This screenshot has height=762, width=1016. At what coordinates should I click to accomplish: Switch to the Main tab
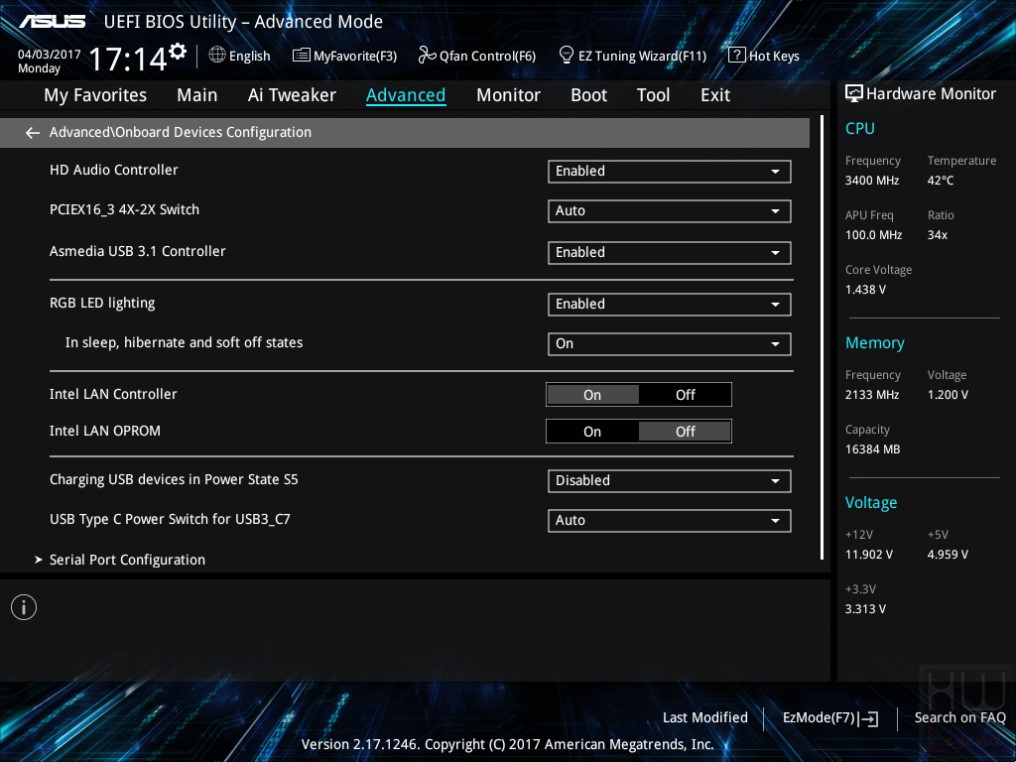(x=197, y=95)
